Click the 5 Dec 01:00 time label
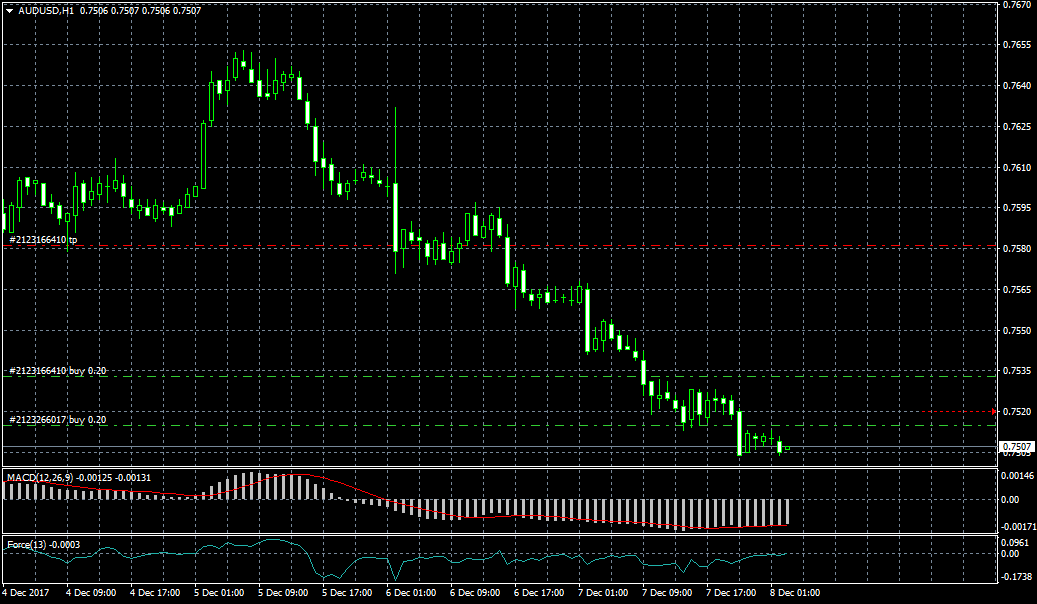Viewport: 1037px width, 604px height. click(x=220, y=593)
